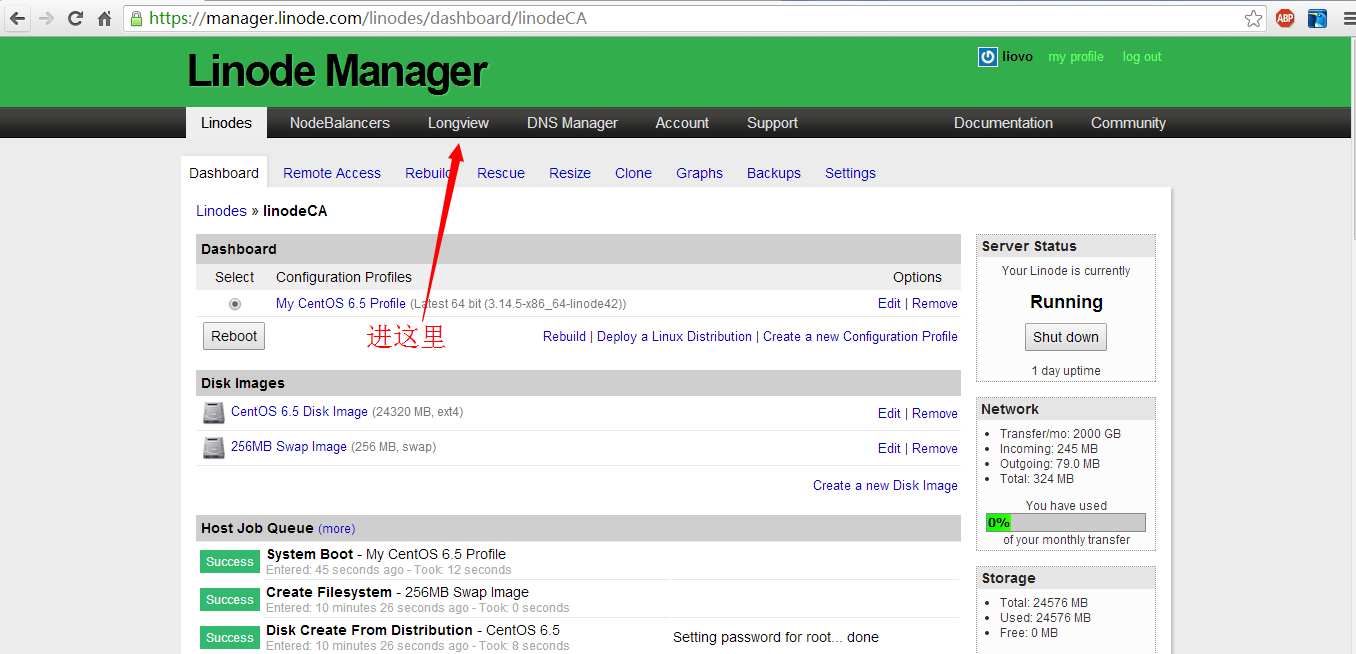Click the Deploy a Linux Distribution link

674,337
